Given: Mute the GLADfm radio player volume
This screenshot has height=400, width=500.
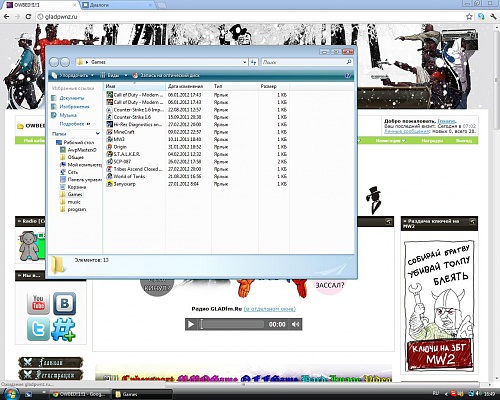Looking at the screenshot, I should (x=295, y=324).
